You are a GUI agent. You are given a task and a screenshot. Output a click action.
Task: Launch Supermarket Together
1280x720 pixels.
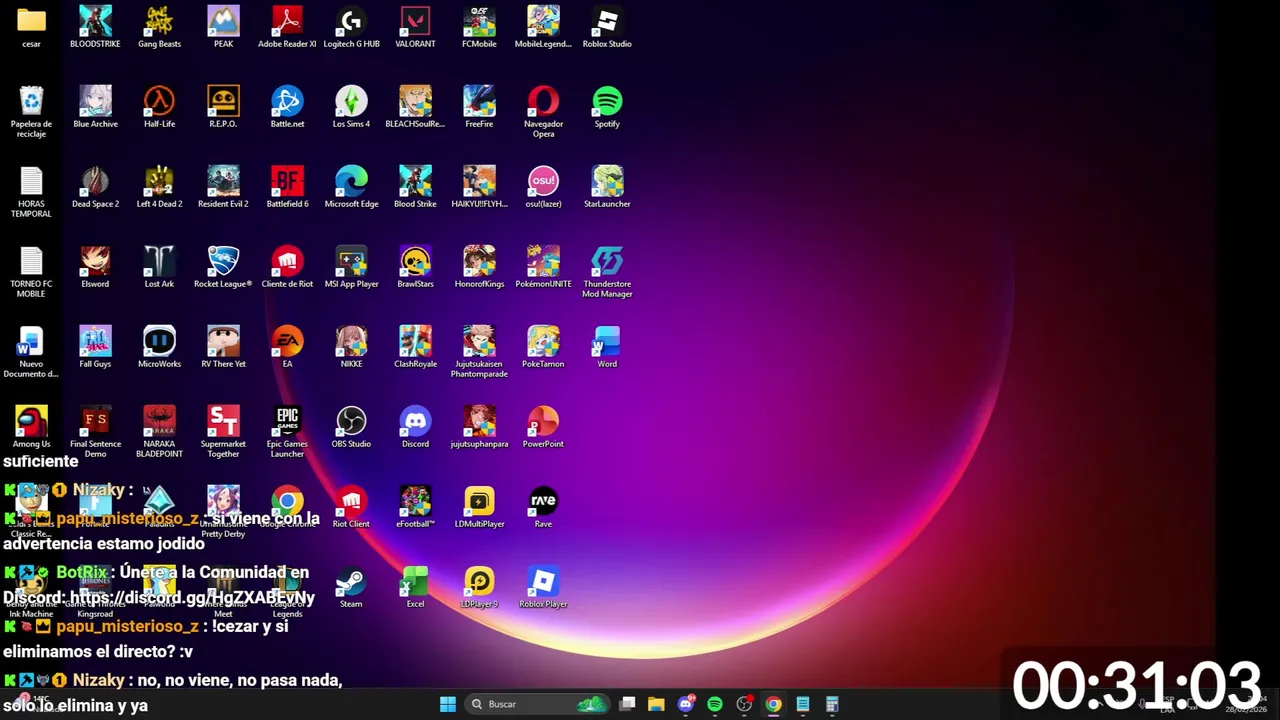point(223,432)
